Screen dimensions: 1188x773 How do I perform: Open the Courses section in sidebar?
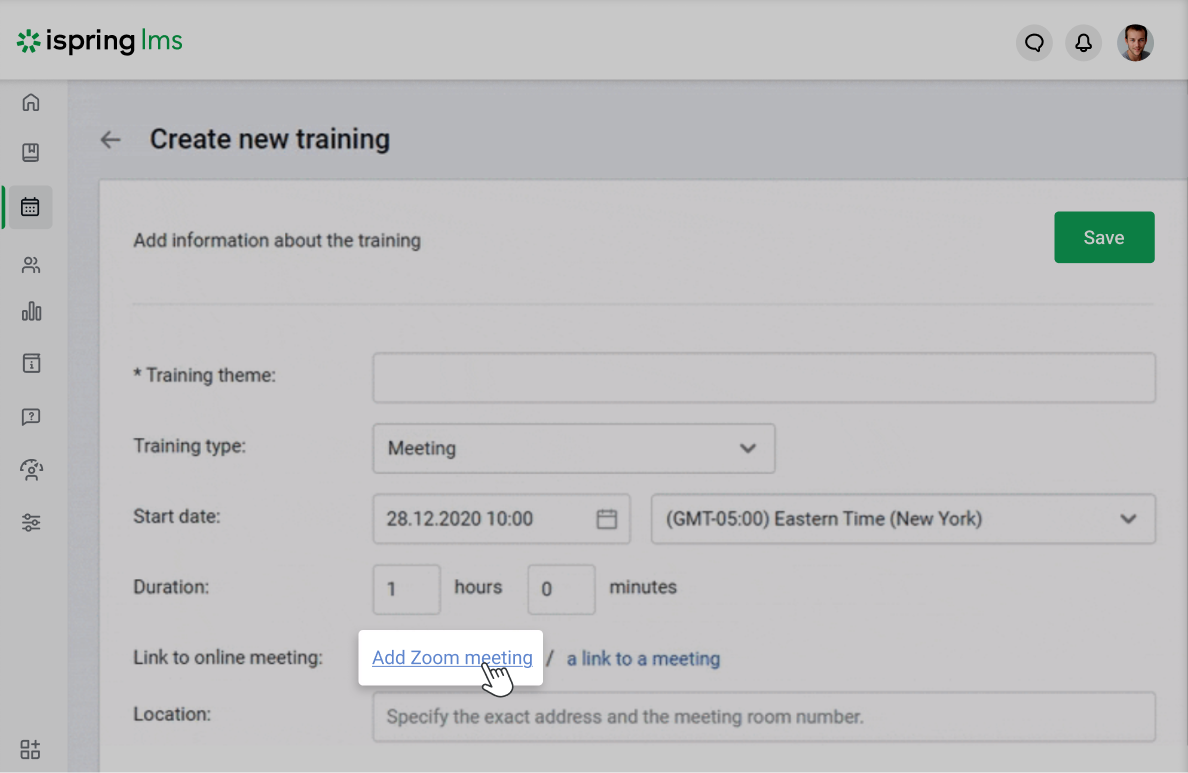click(31, 152)
